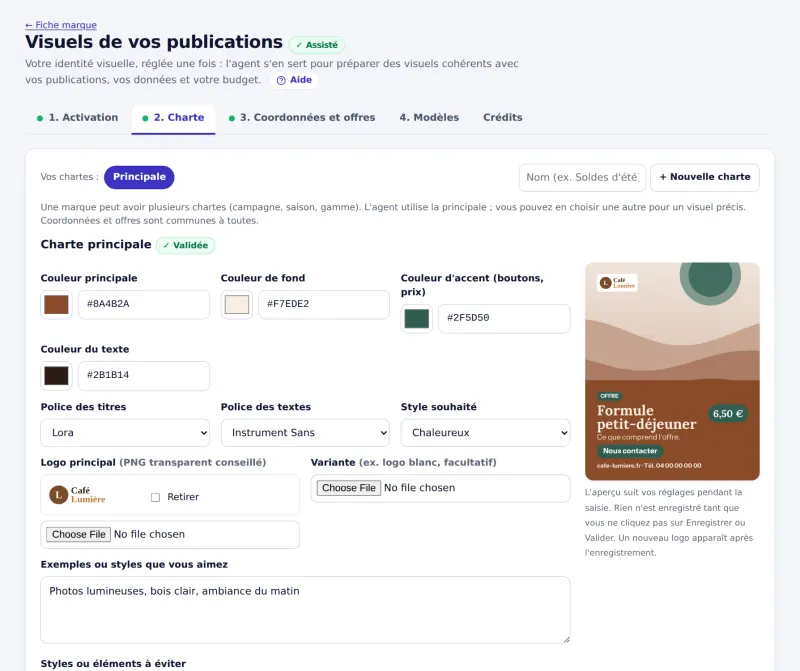
Task: Click into the Exemples ou styles textarea
Action: click(x=305, y=610)
